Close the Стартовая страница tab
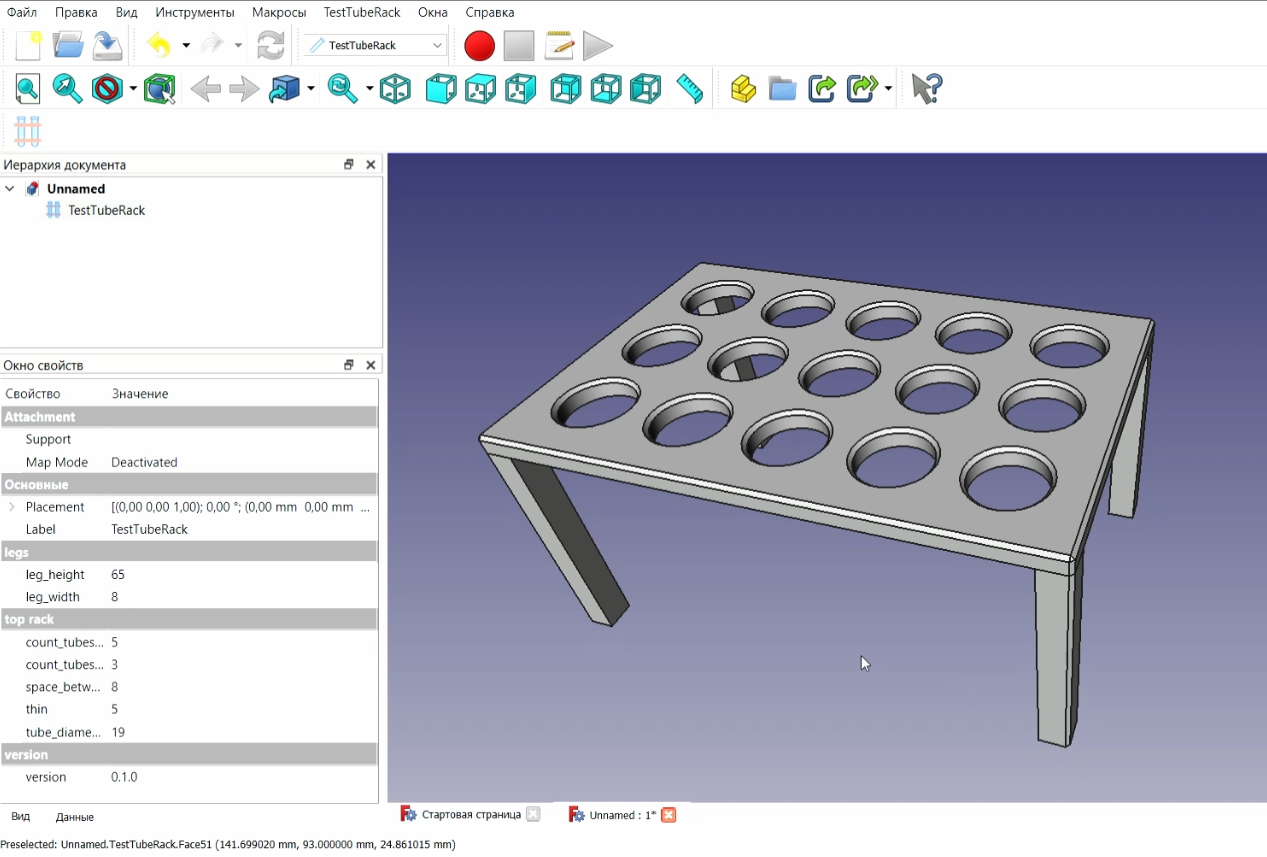 pyautogui.click(x=533, y=815)
